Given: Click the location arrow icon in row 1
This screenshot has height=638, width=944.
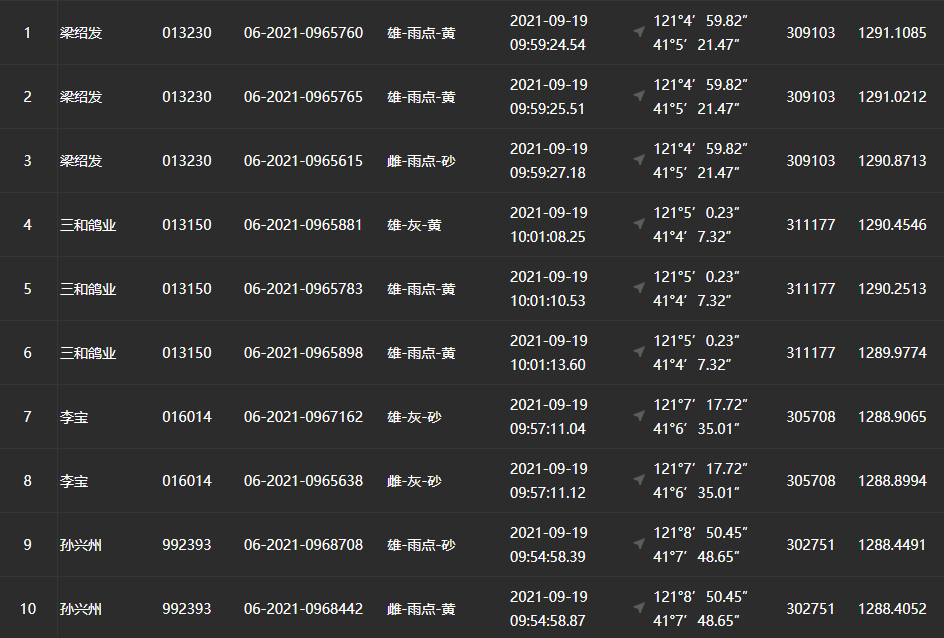Looking at the screenshot, I should tap(639, 32).
